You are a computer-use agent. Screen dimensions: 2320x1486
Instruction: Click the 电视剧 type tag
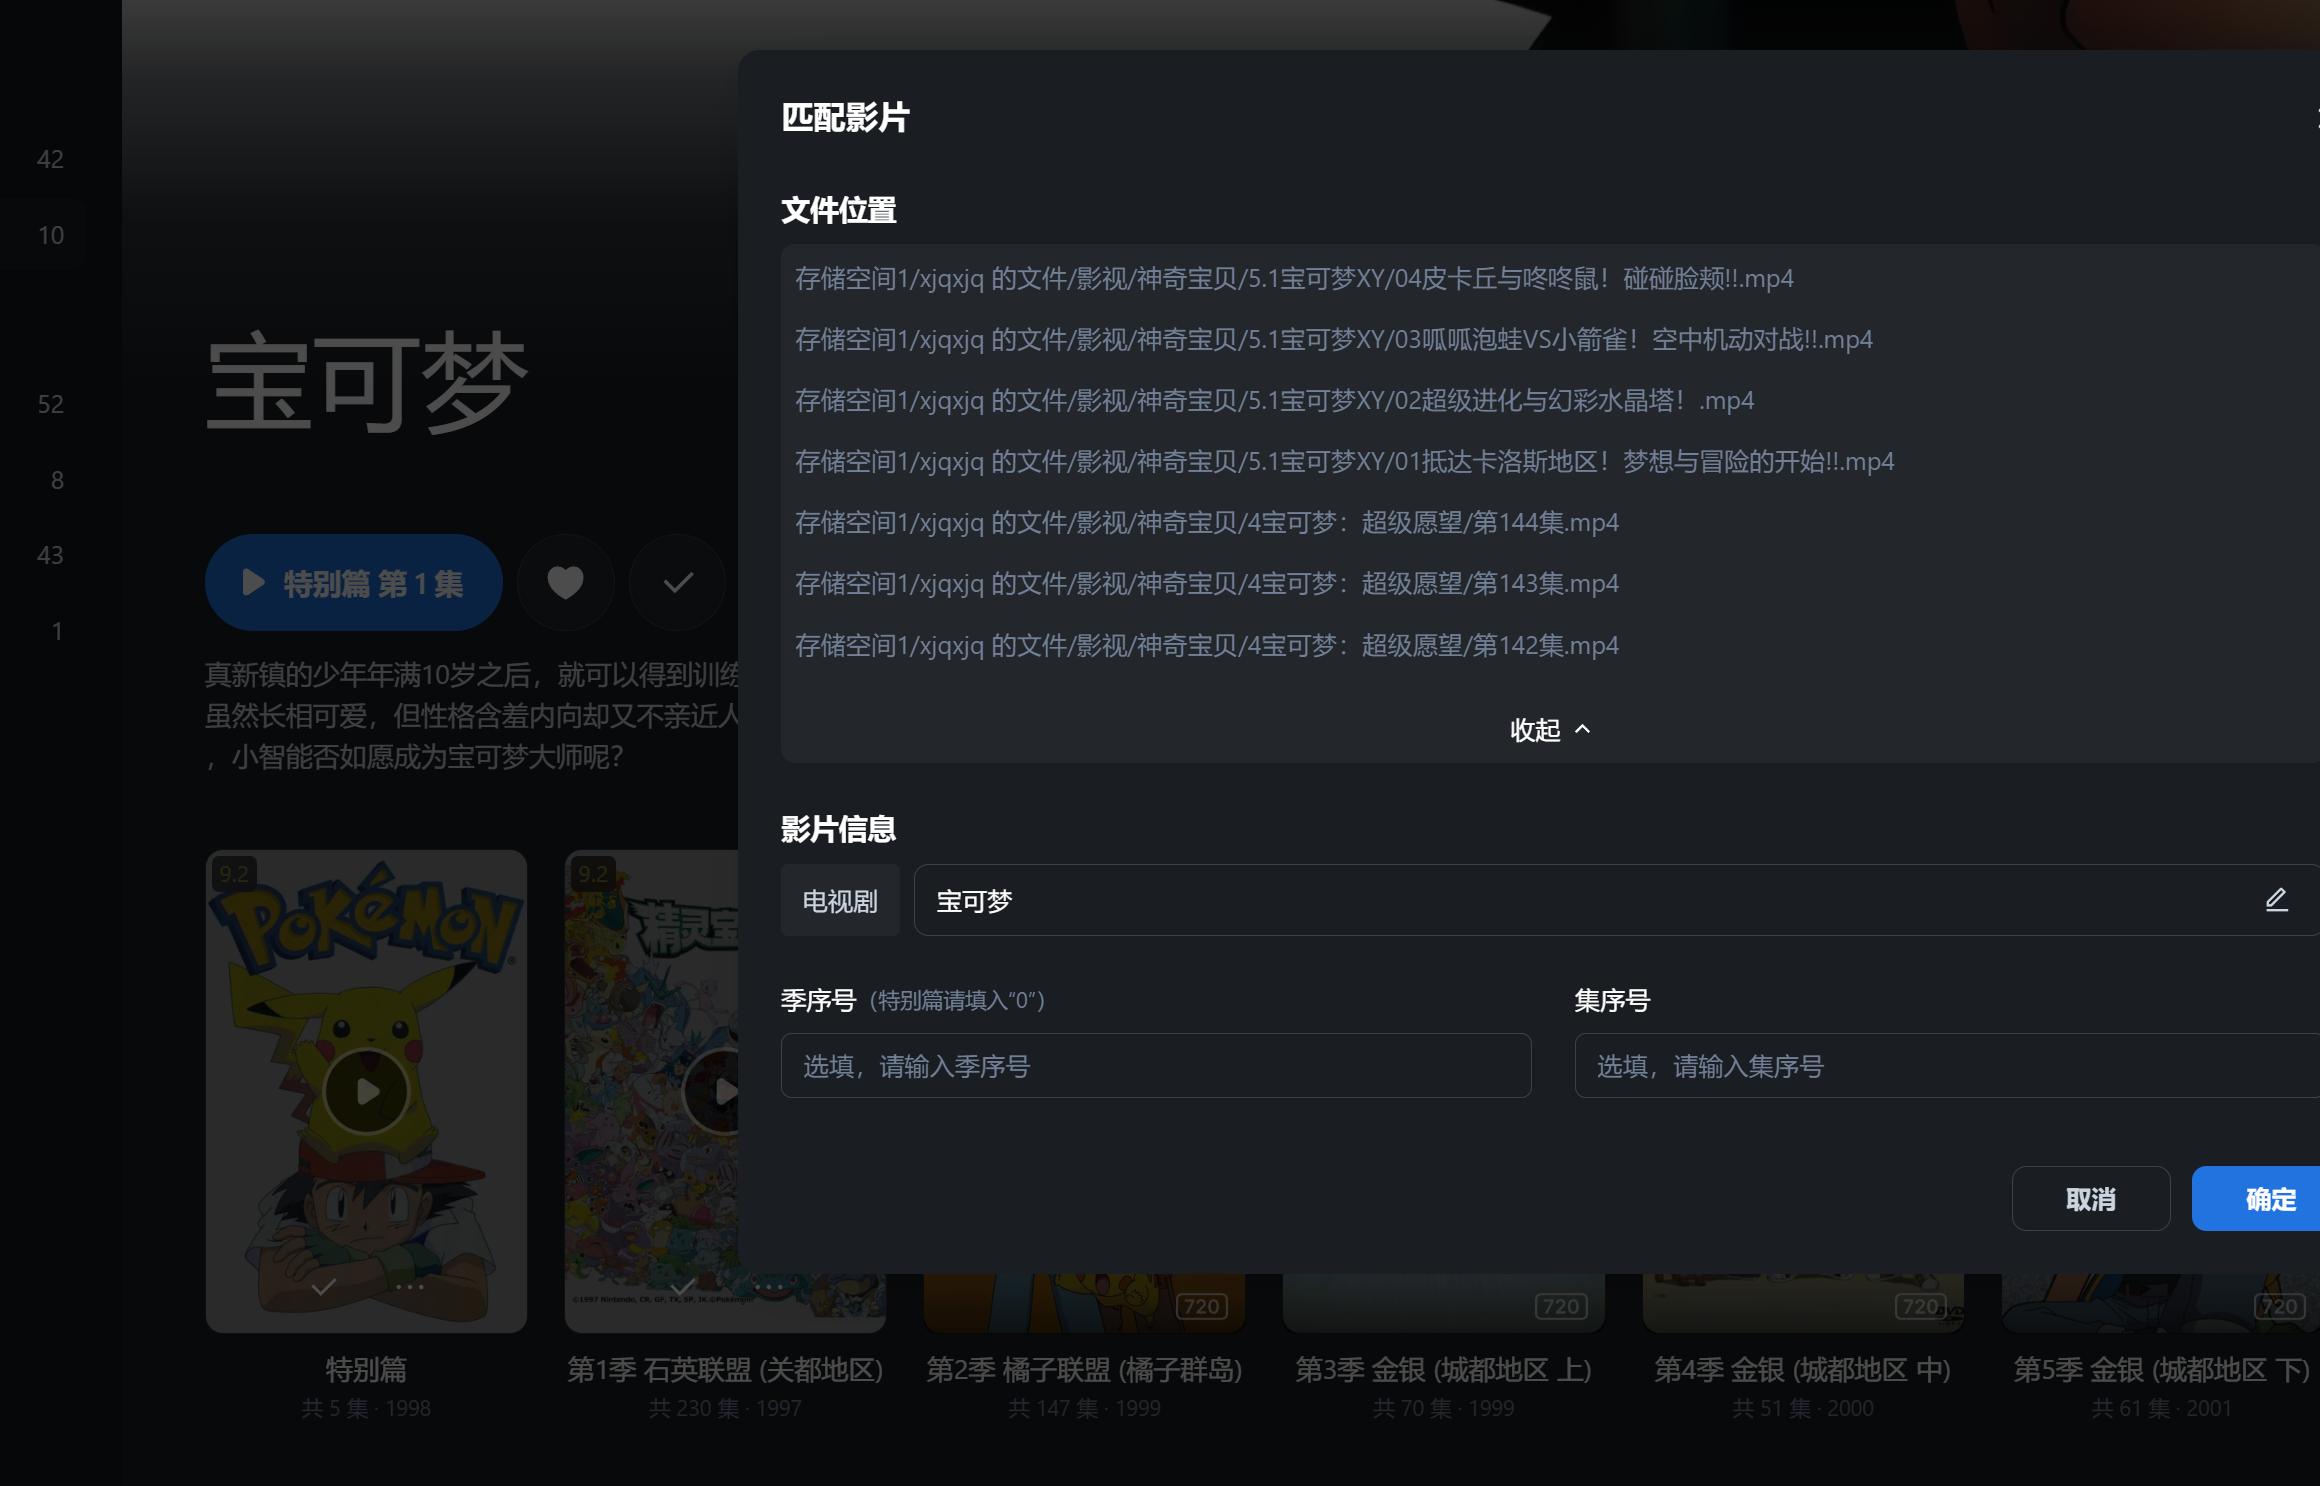(x=840, y=901)
